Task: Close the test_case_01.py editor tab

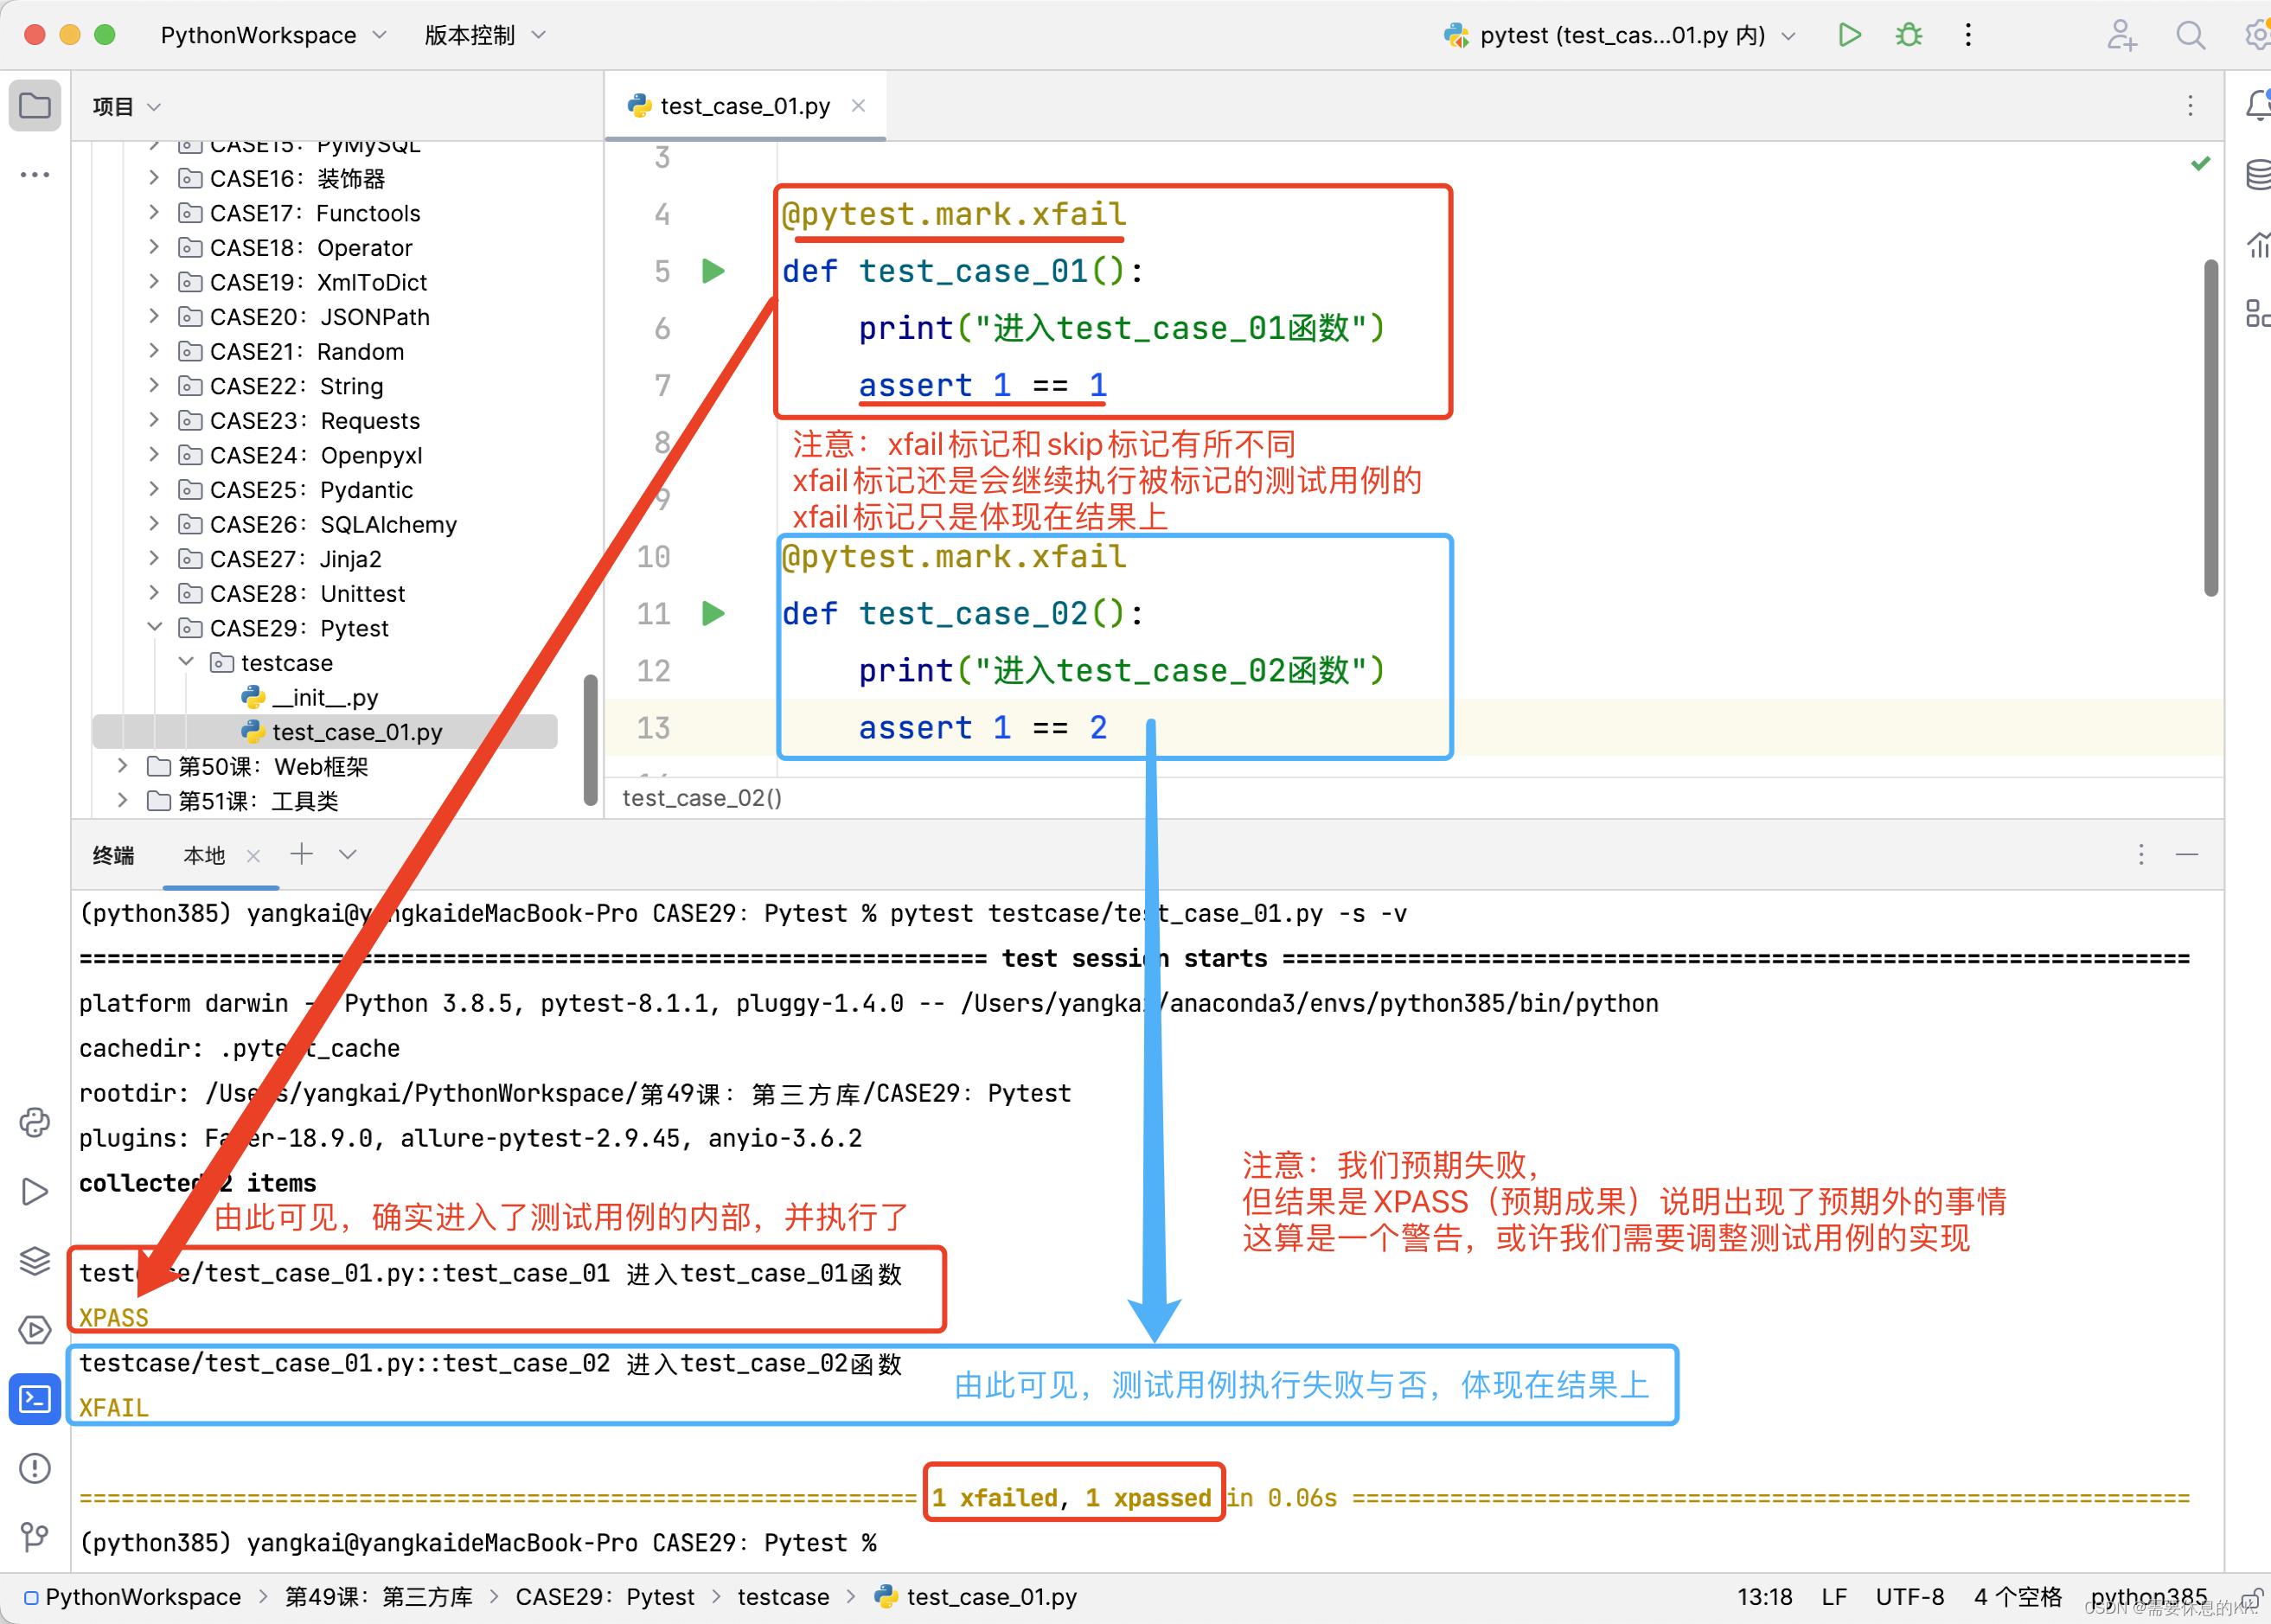Action: point(858,105)
